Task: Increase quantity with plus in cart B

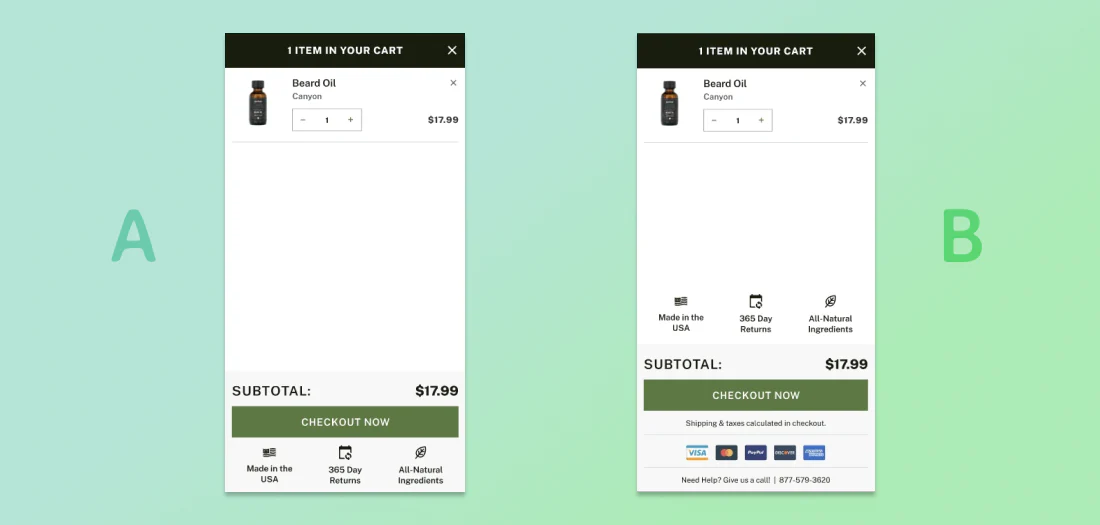Action: click(761, 121)
